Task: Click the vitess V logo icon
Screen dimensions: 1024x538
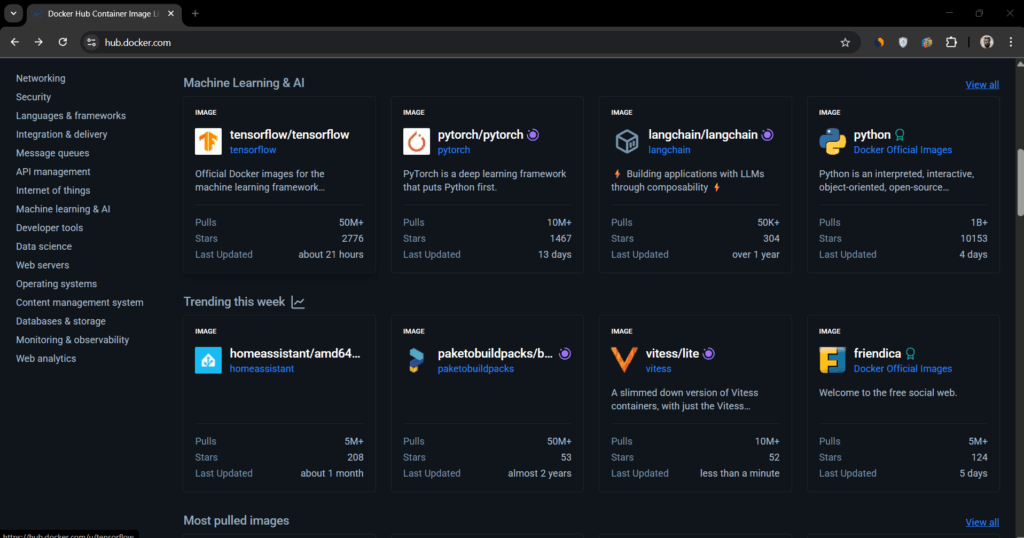Action: [x=624, y=360]
